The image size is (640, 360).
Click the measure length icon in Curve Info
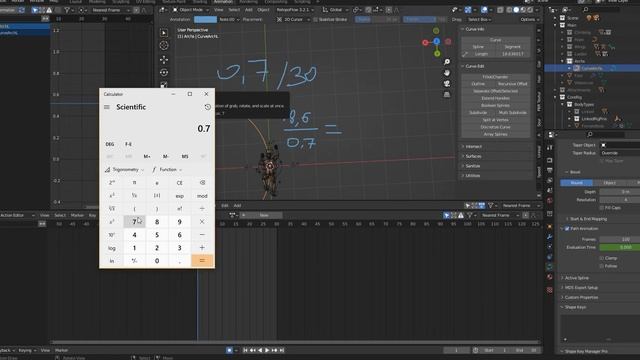pyautogui.click(x=465, y=54)
